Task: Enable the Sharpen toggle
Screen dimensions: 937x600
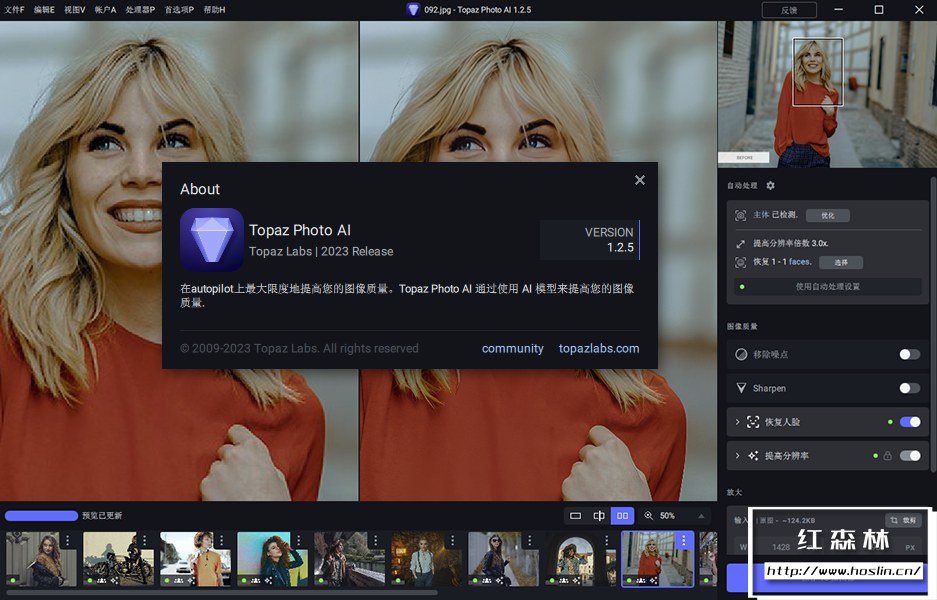Action: tap(910, 388)
